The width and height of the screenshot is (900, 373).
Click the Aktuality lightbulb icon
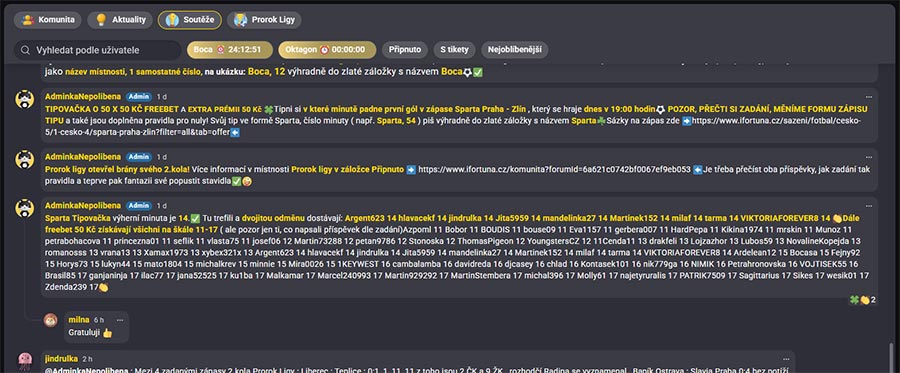(101, 20)
